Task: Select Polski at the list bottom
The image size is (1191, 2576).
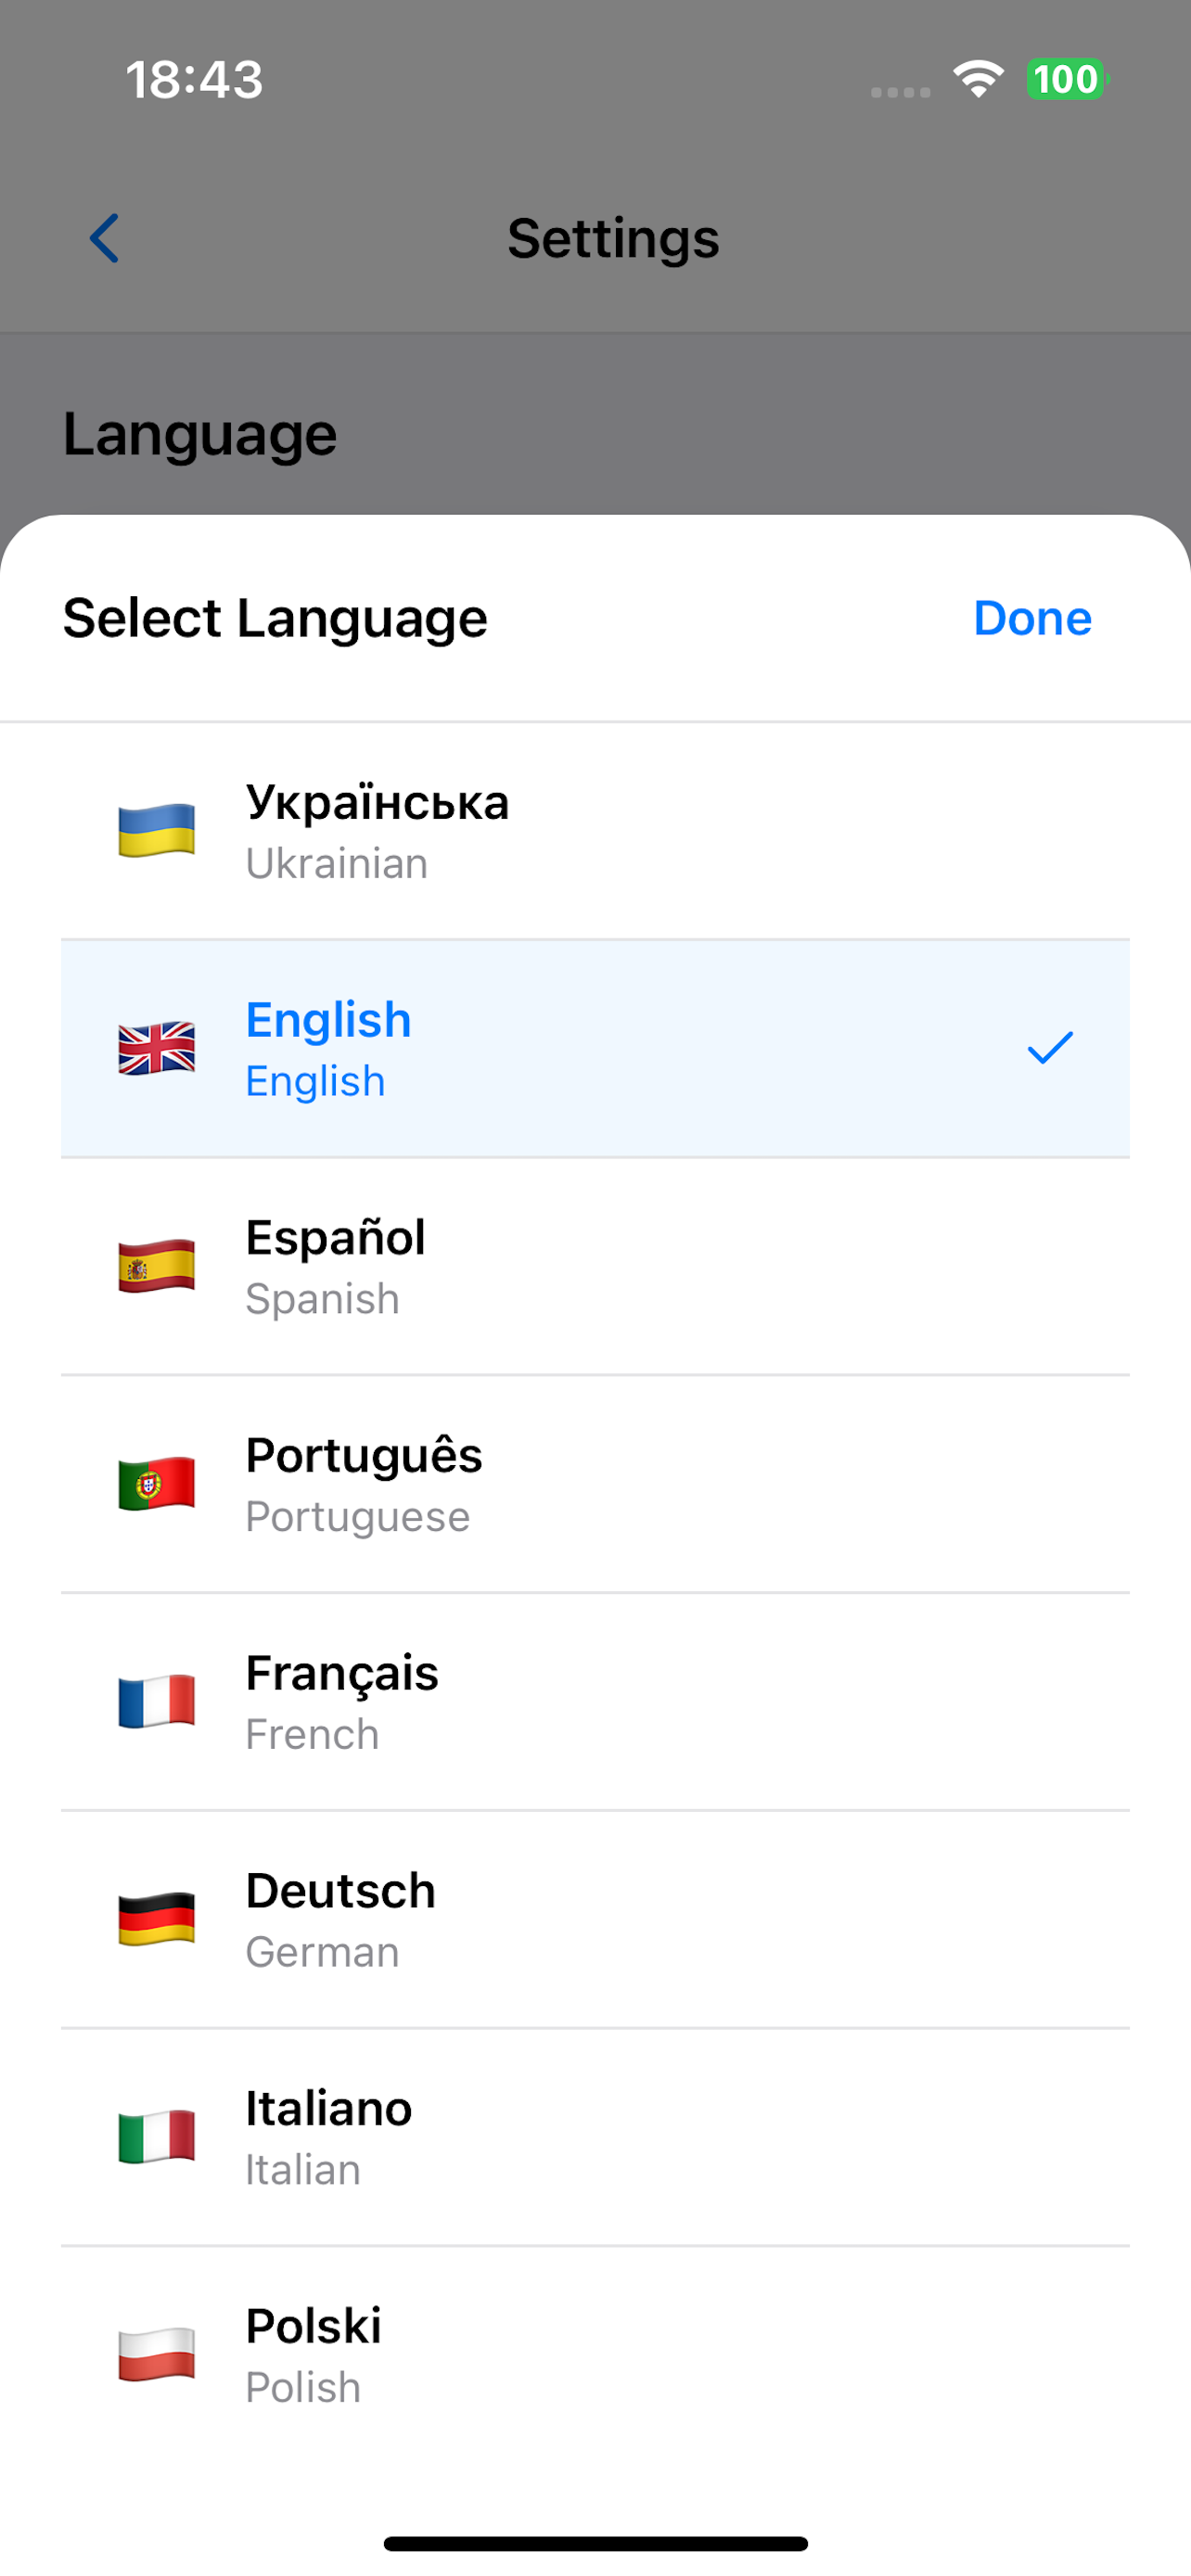Action: tap(595, 2354)
